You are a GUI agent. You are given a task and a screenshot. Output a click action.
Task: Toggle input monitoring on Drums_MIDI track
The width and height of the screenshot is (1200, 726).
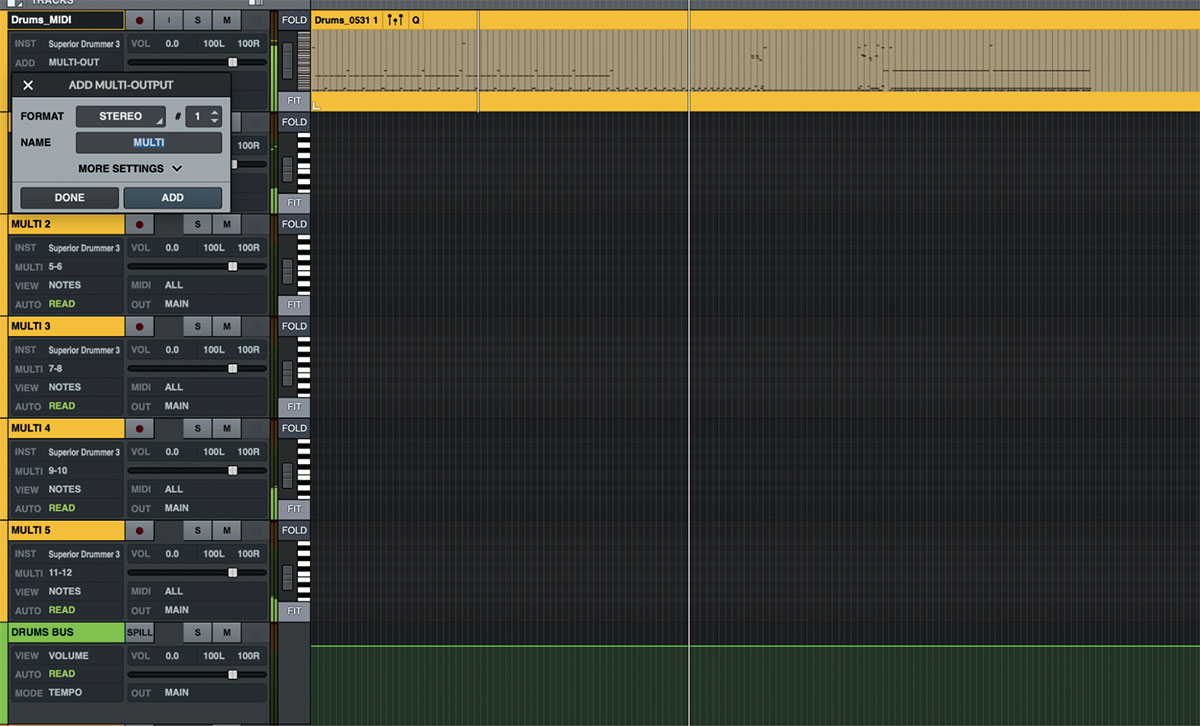tap(169, 20)
